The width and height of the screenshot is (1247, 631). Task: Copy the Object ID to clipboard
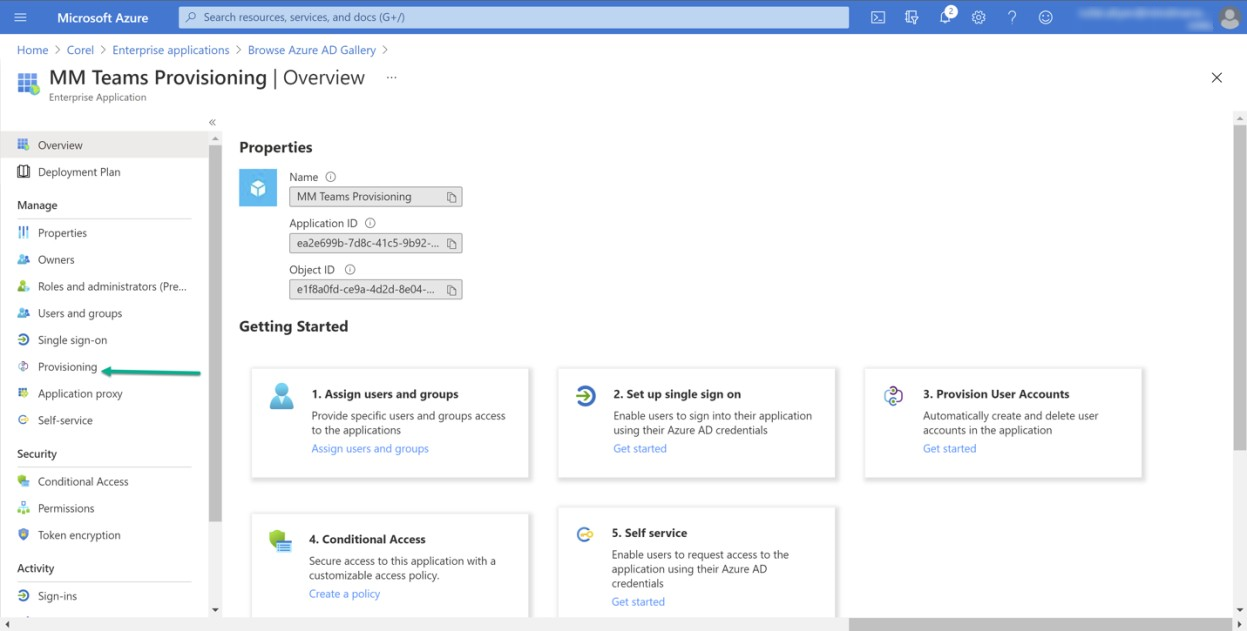pyautogui.click(x=451, y=290)
